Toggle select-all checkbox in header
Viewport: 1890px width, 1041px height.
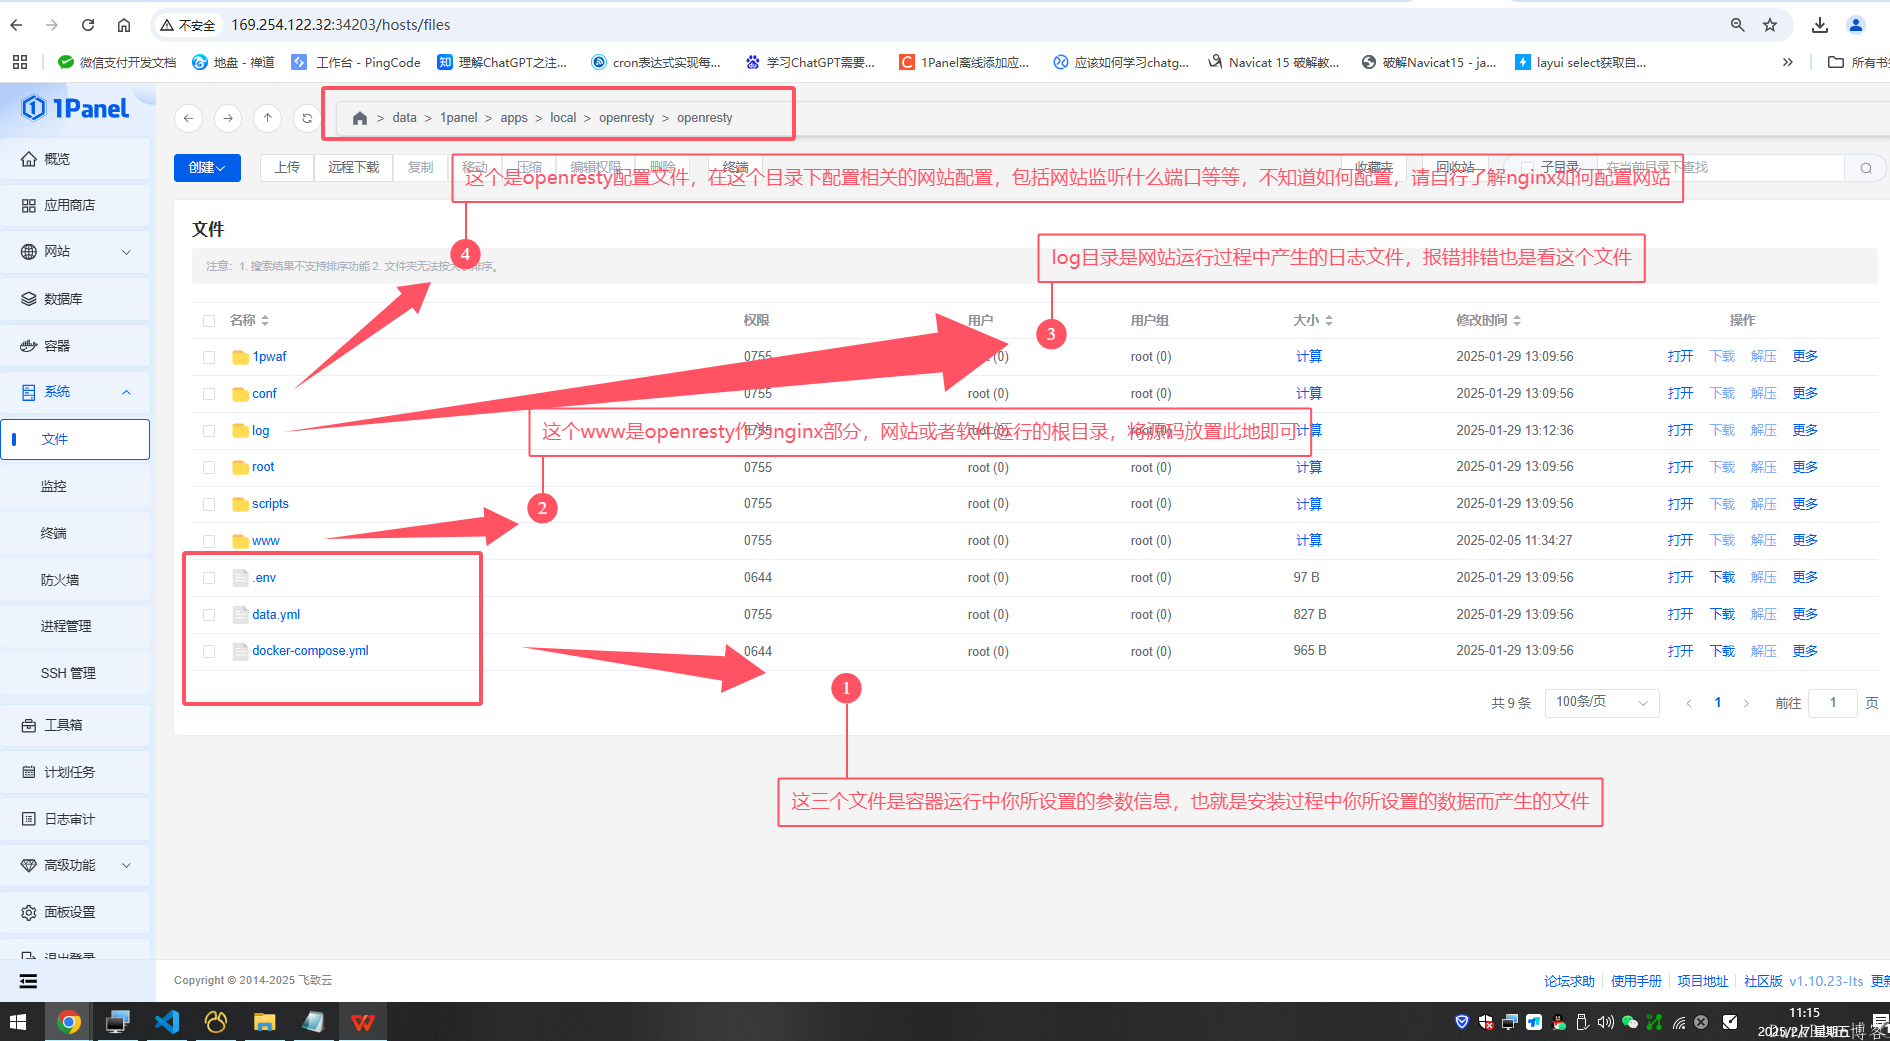(x=209, y=321)
